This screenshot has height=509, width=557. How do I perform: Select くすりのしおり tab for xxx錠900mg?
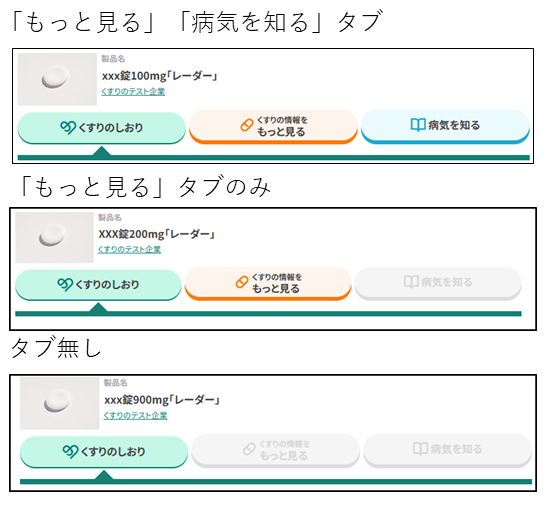(104, 452)
